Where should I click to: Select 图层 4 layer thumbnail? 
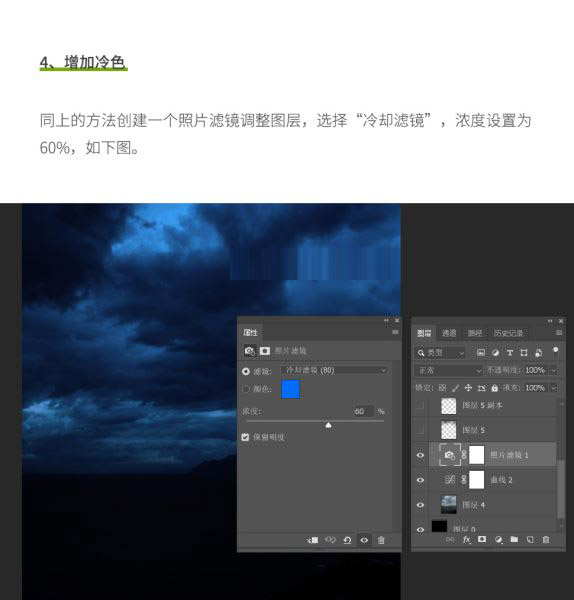pos(449,505)
